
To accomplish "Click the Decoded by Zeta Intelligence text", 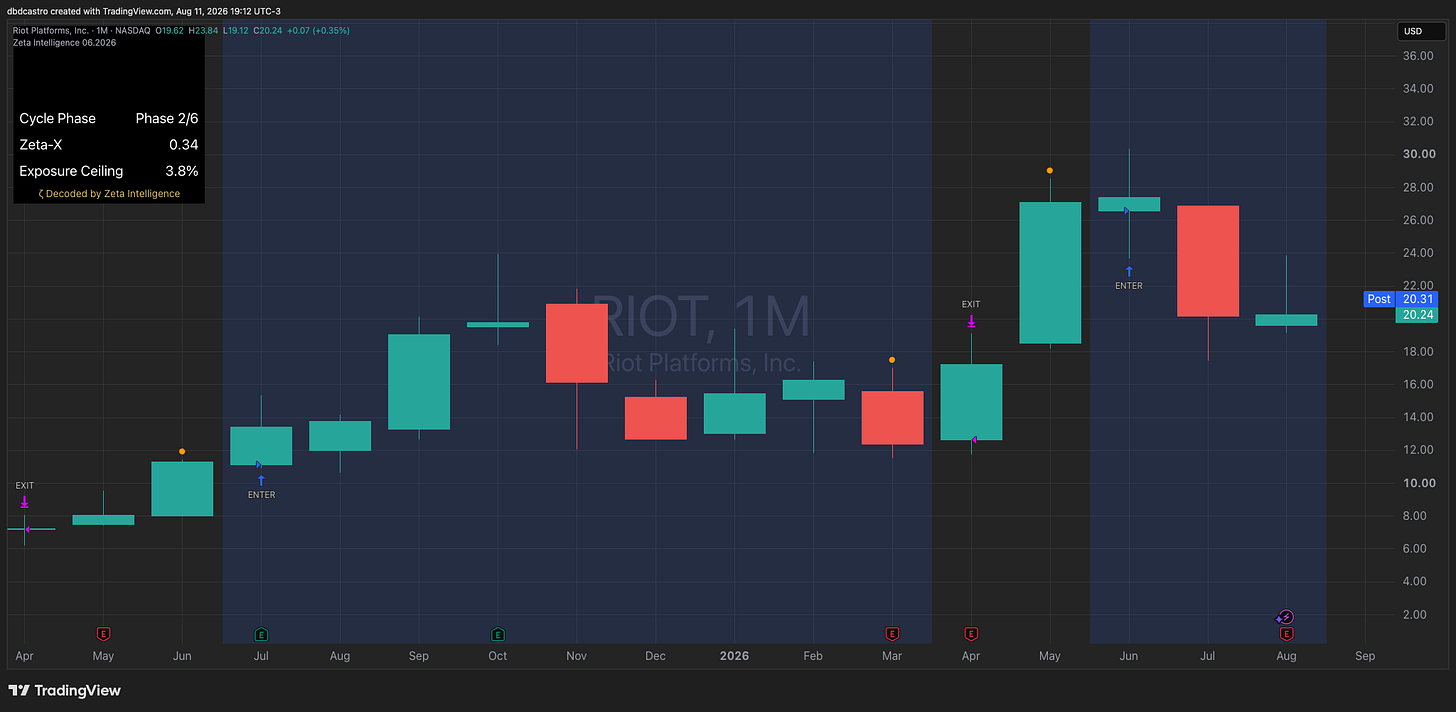I will 108,193.
